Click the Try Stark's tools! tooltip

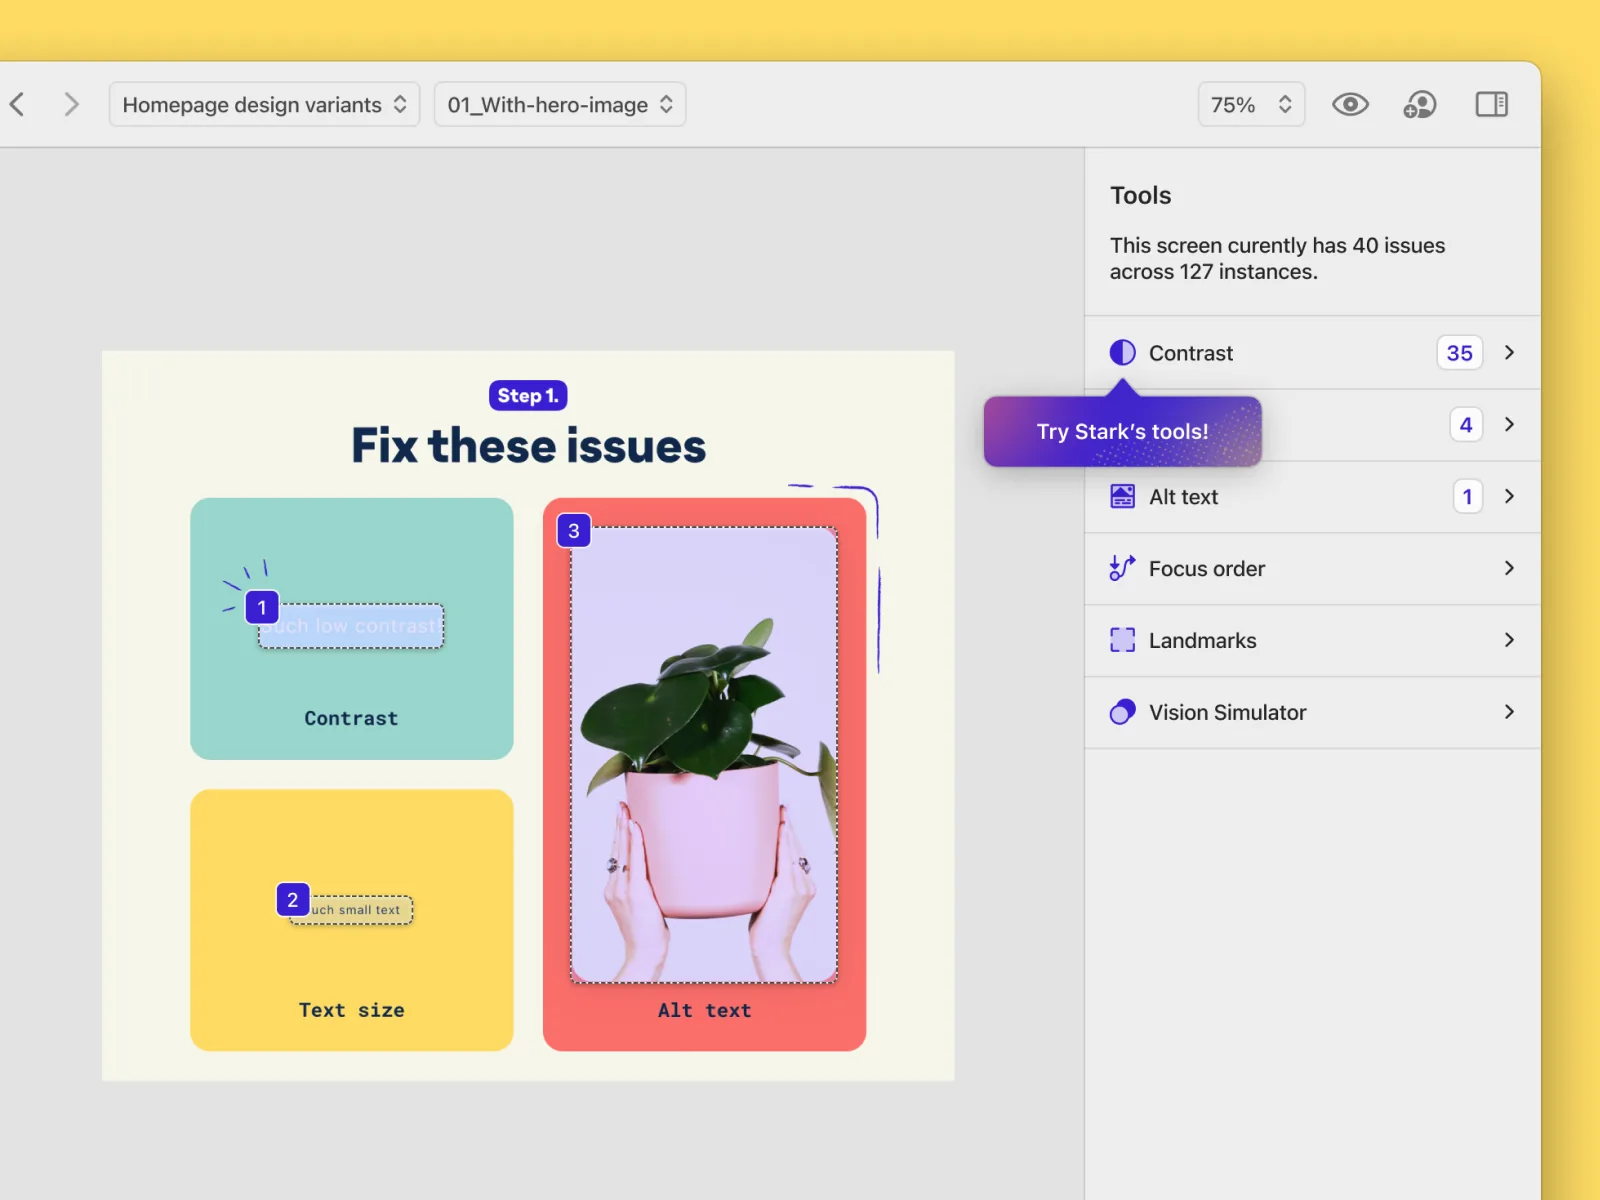coord(1122,432)
